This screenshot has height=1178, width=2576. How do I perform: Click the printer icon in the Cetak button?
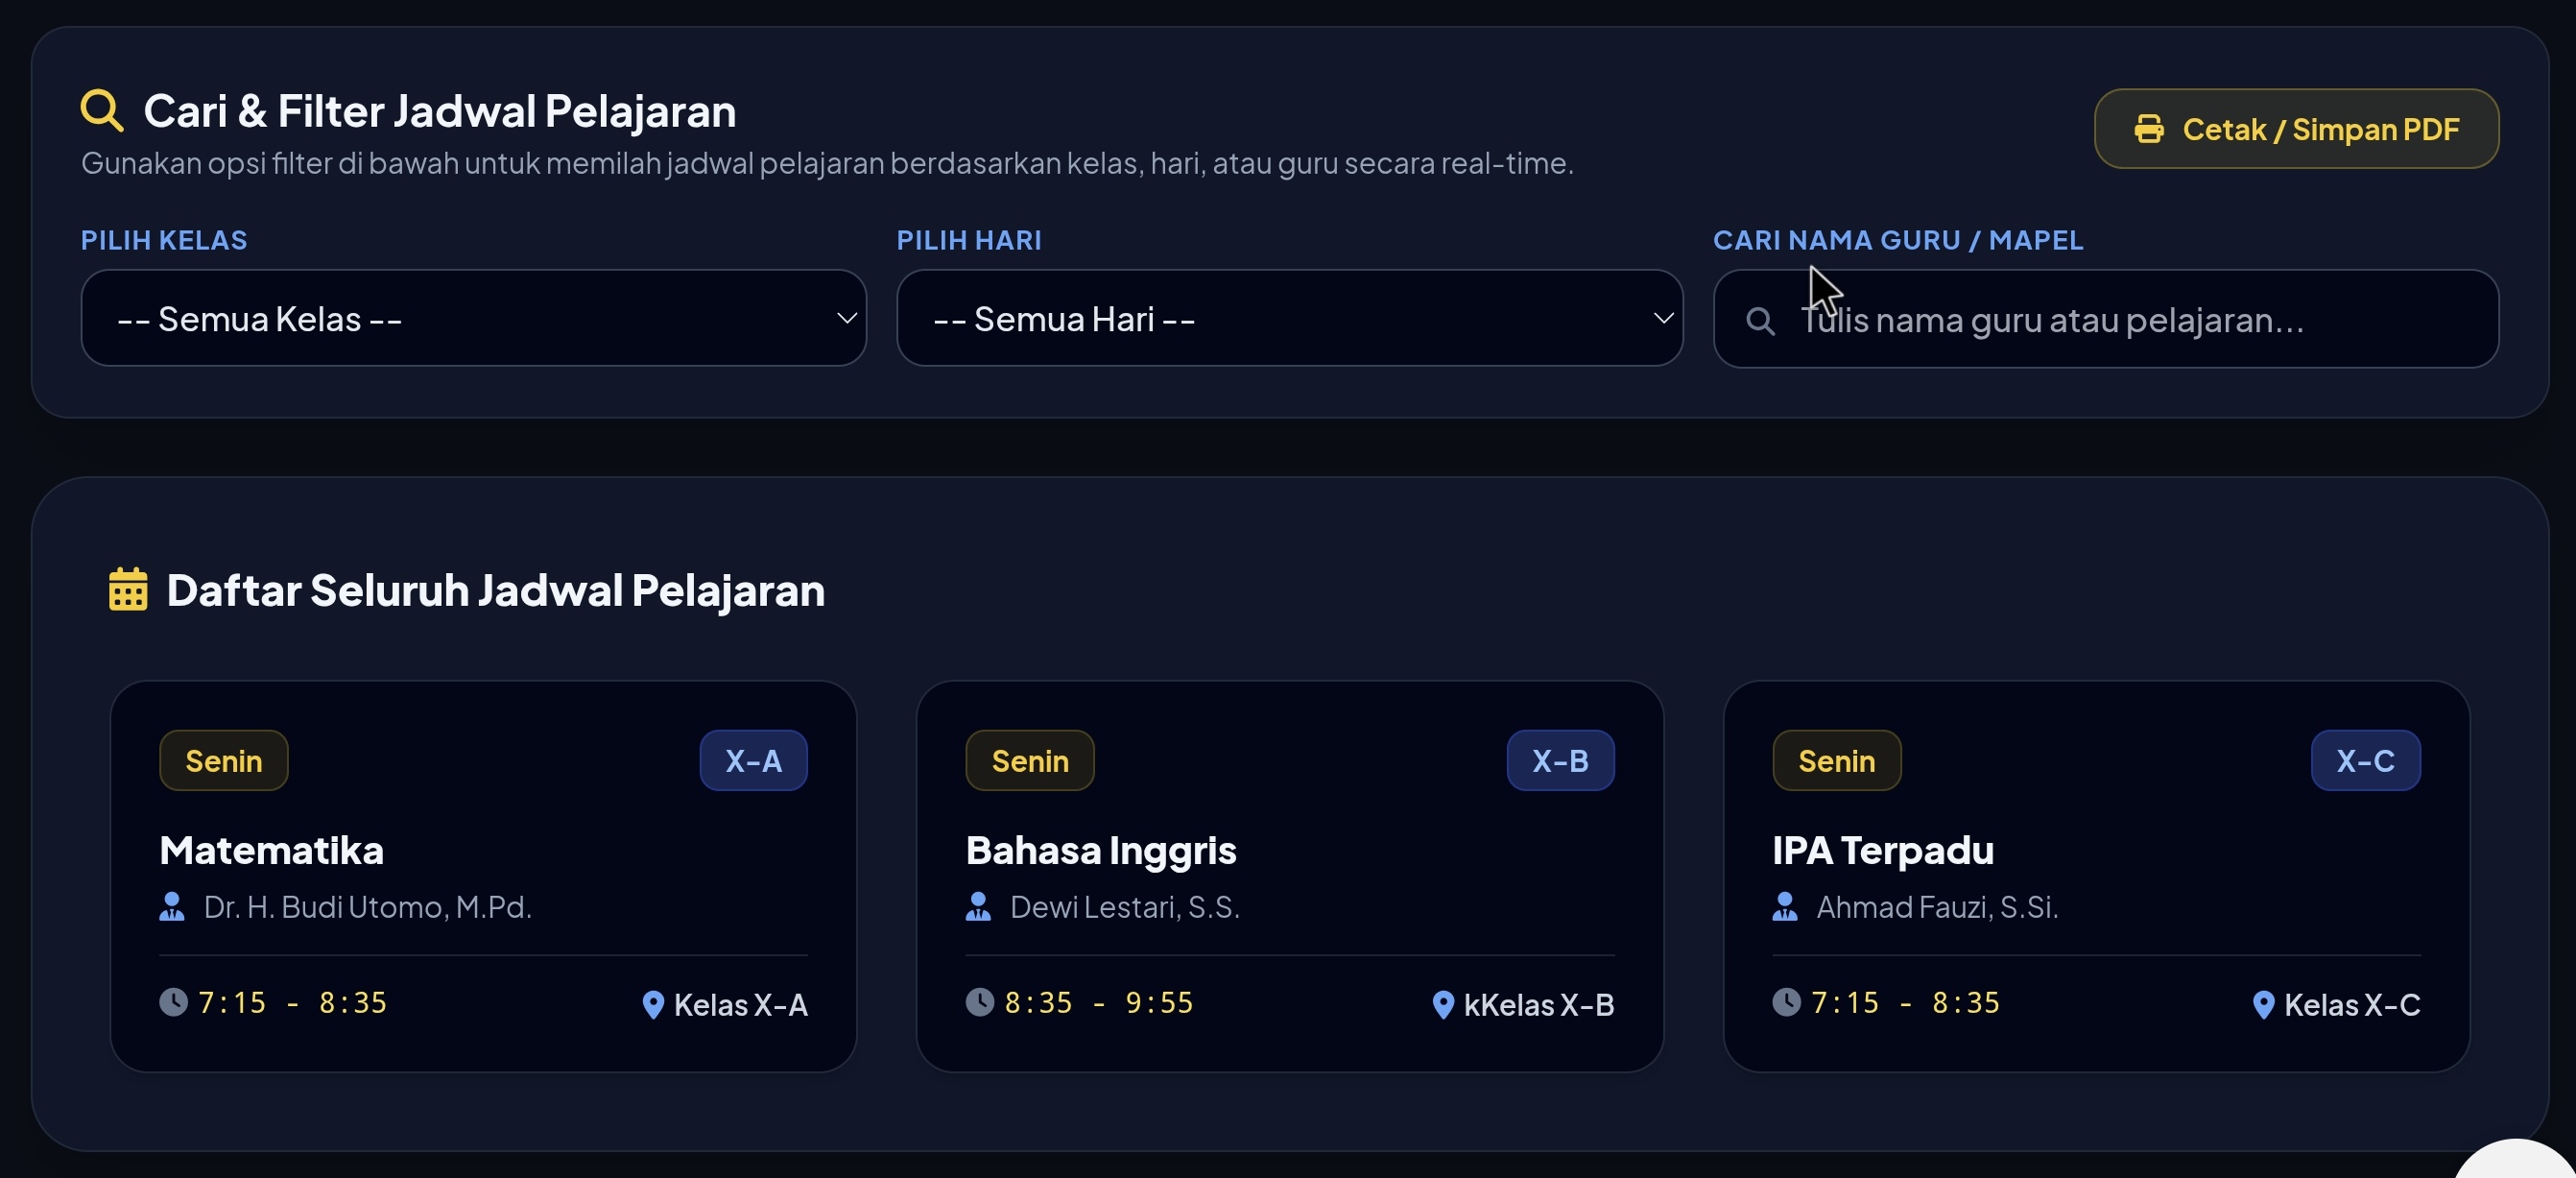tap(2149, 129)
